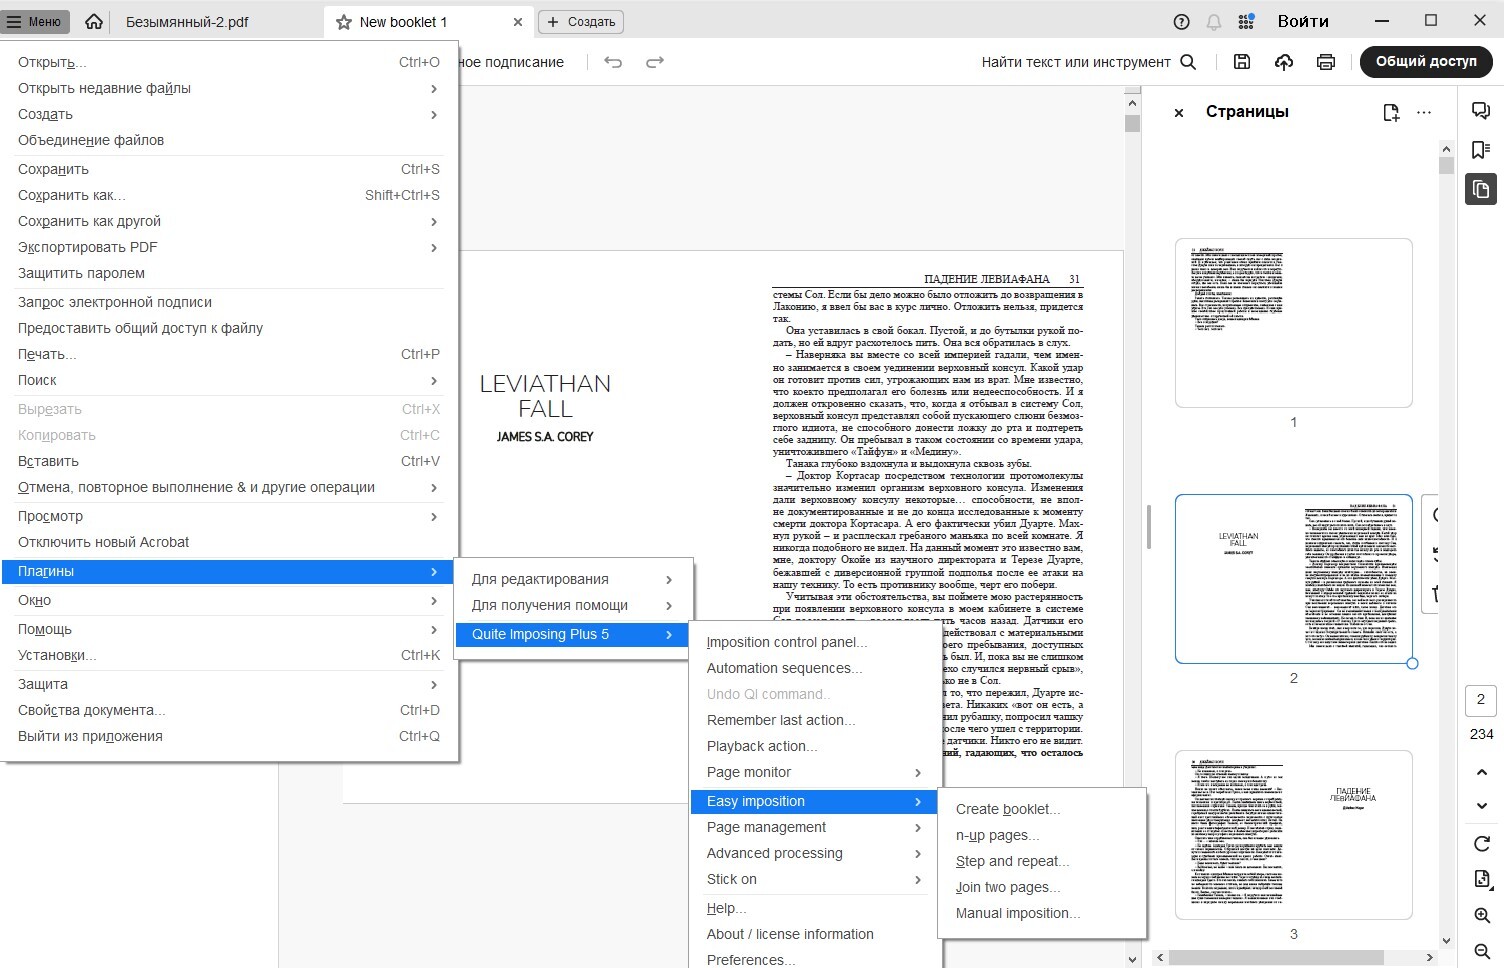Click the upload to cloud icon
1504x968 pixels.
click(1284, 62)
